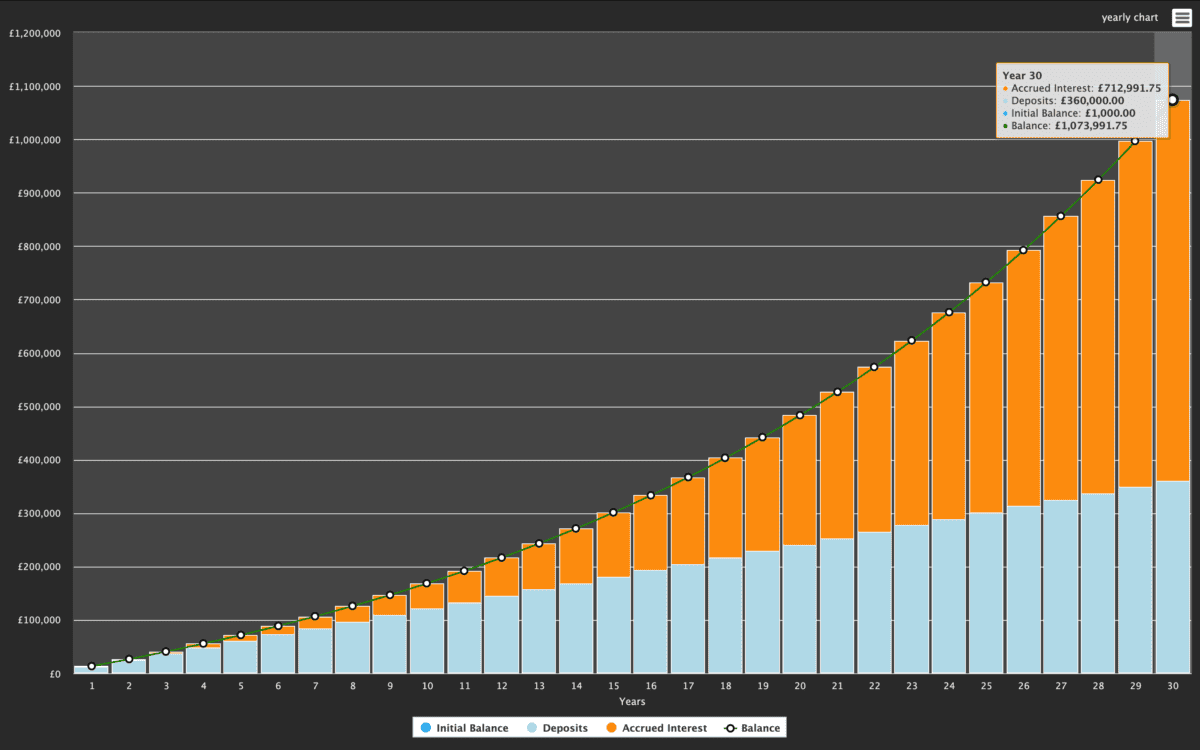Click the Balance marker above Year 5

point(241,635)
